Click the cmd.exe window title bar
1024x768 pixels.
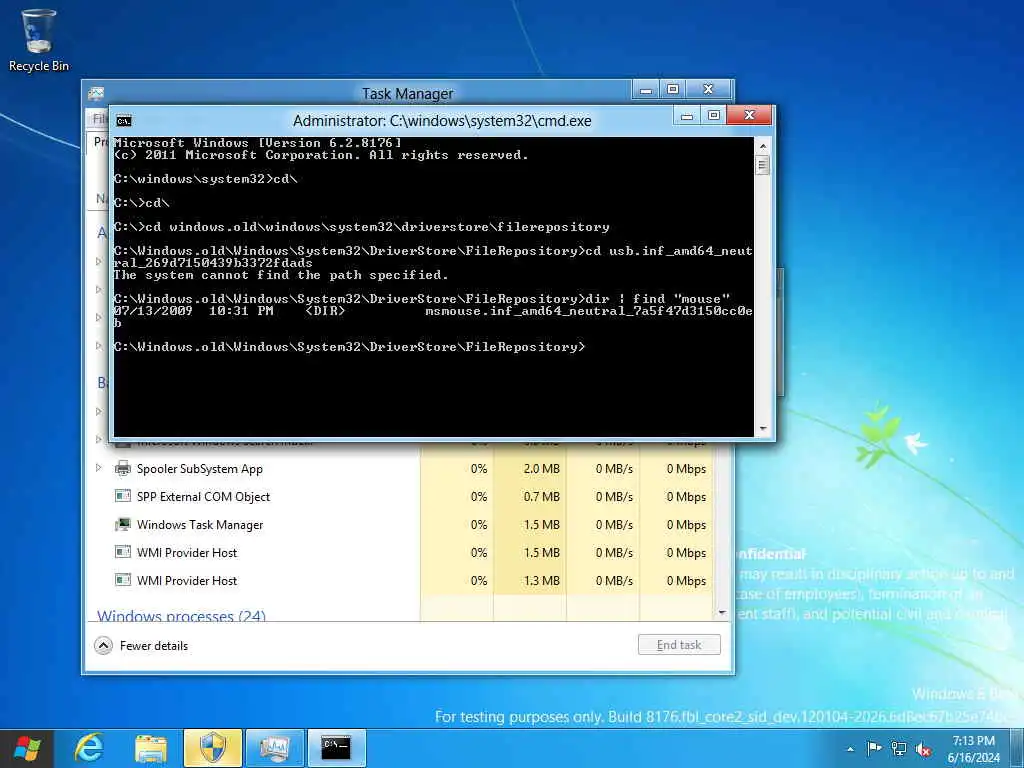pos(442,121)
